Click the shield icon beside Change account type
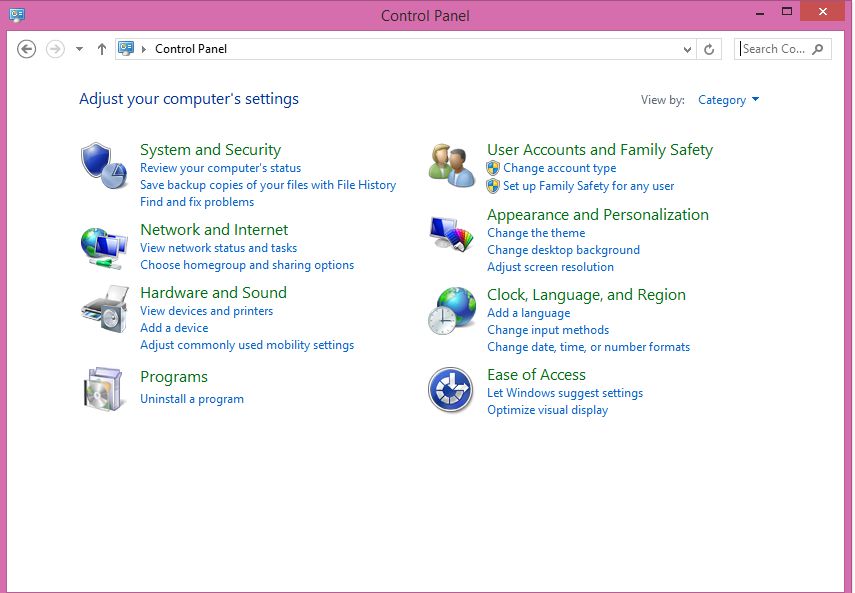 point(493,168)
